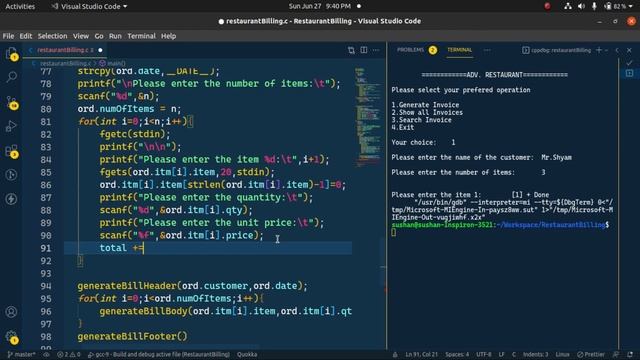Open the Timeline history icon in the activity bar
This screenshot has width=640, height=360.
pos(11,175)
